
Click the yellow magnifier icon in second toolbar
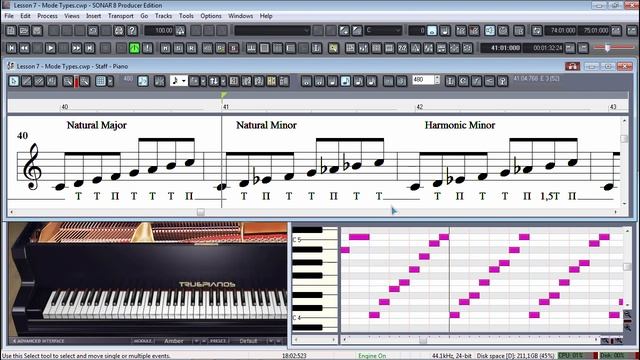[333, 48]
